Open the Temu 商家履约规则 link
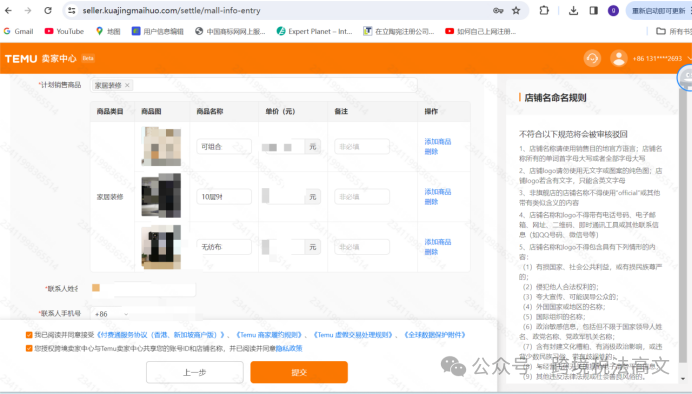Image resolution: width=692 pixels, height=394 pixels. [270, 335]
